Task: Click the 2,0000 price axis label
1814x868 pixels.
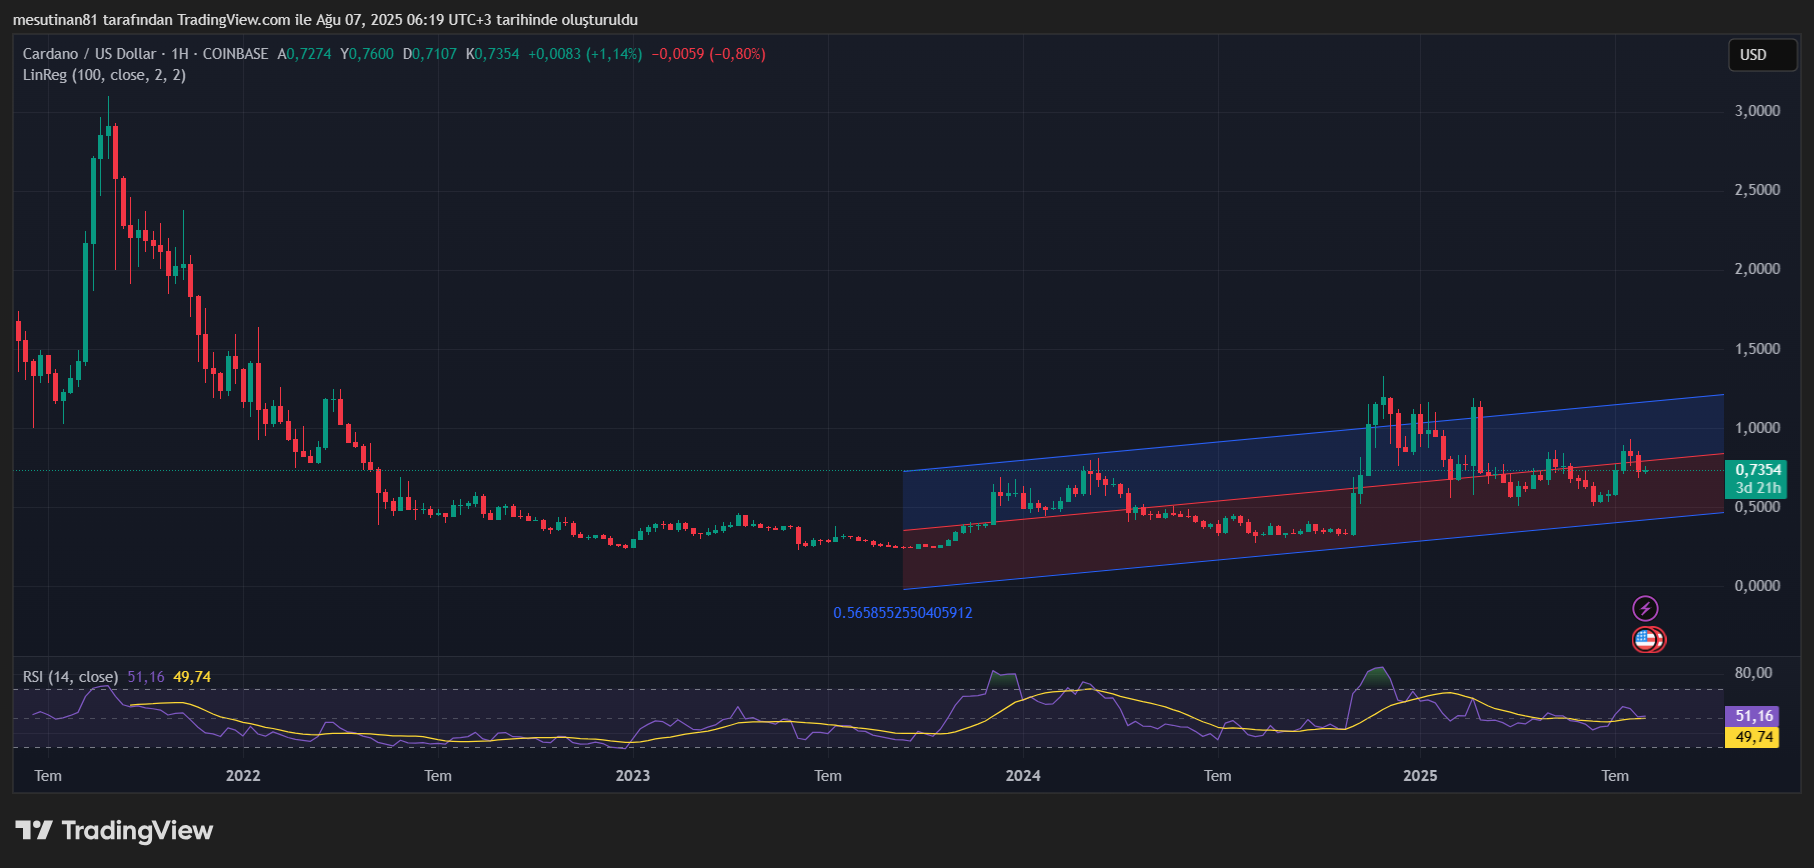Action: (x=1757, y=269)
